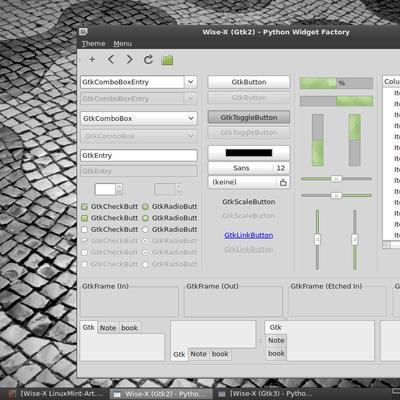The width and height of the screenshot is (400, 400).
Task: Expand the GtkComboBoxEntry dropdown arrow
Action: pyautogui.click(x=191, y=82)
